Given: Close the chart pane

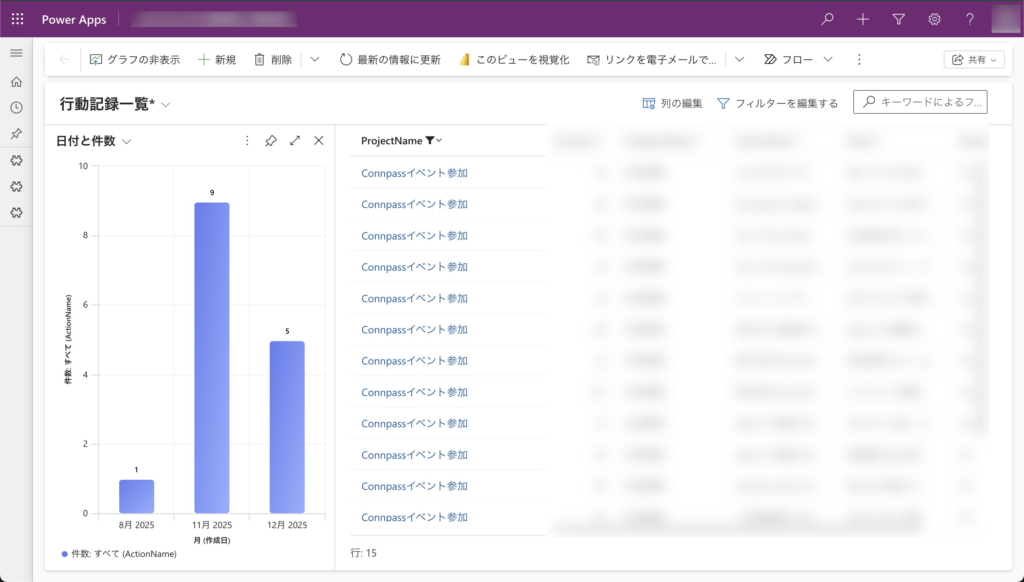Looking at the screenshot, I should click(x=319, y=141).
